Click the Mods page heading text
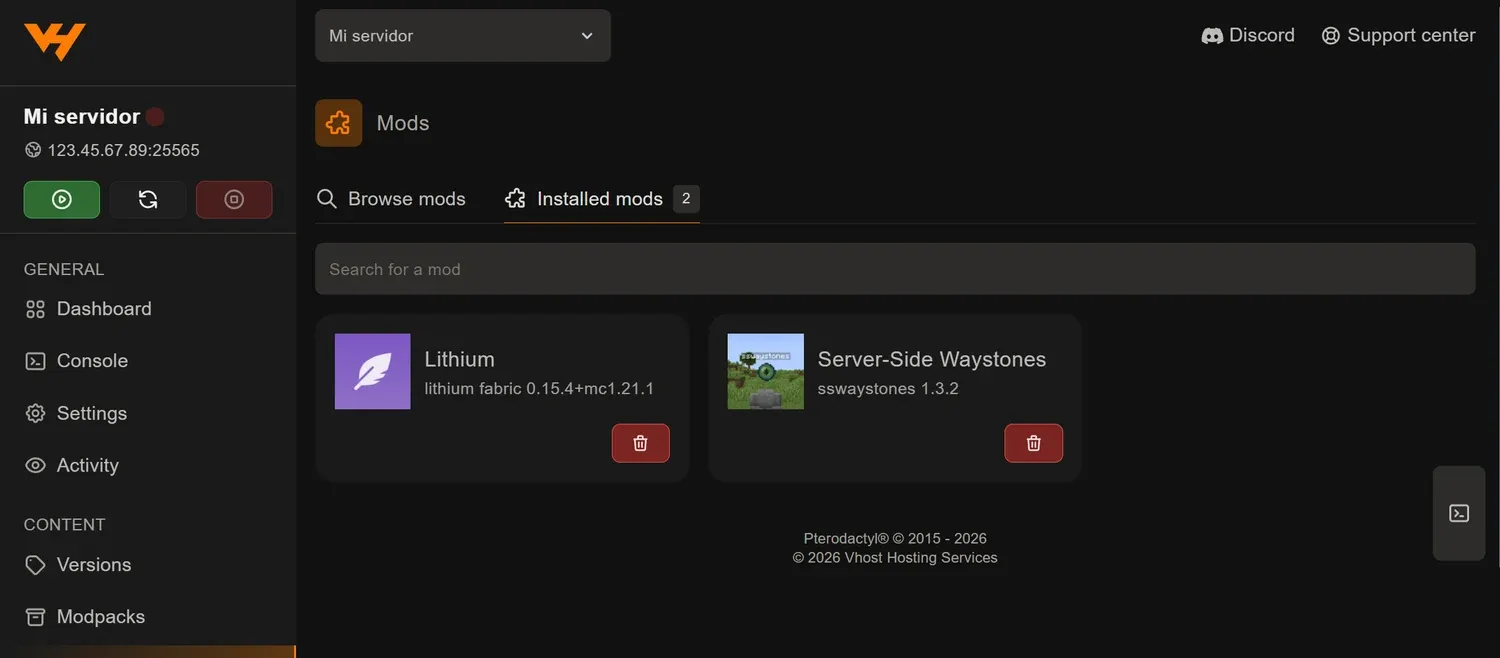 click(403, 123)
